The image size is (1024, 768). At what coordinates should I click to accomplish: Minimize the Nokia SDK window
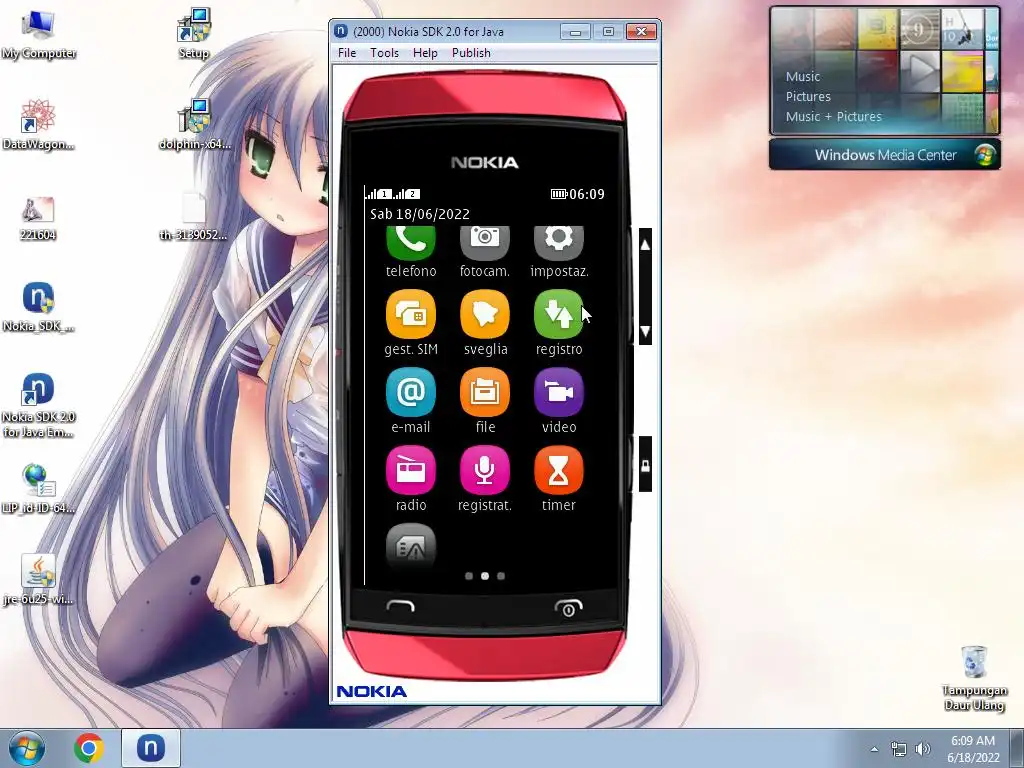[575, 31]
